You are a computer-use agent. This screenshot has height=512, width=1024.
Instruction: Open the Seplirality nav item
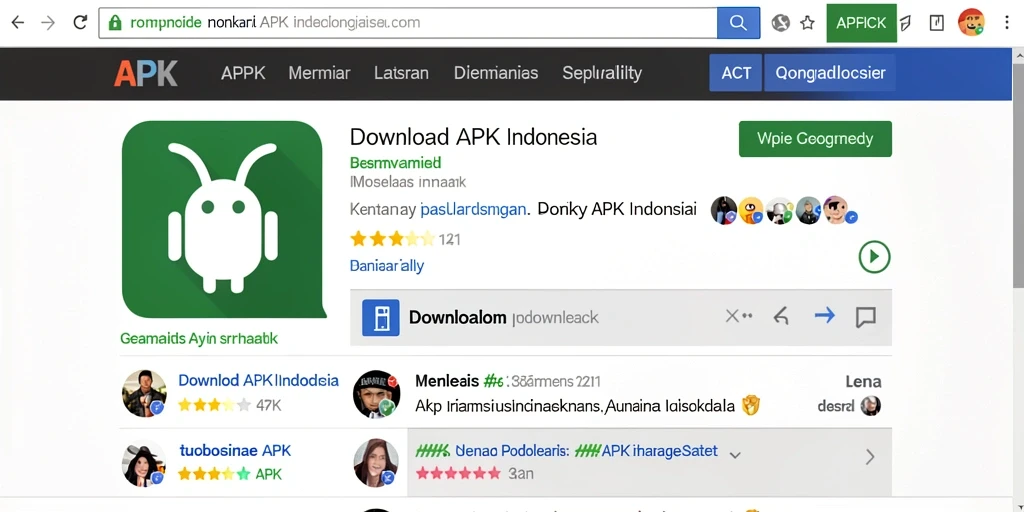(601, 73)
